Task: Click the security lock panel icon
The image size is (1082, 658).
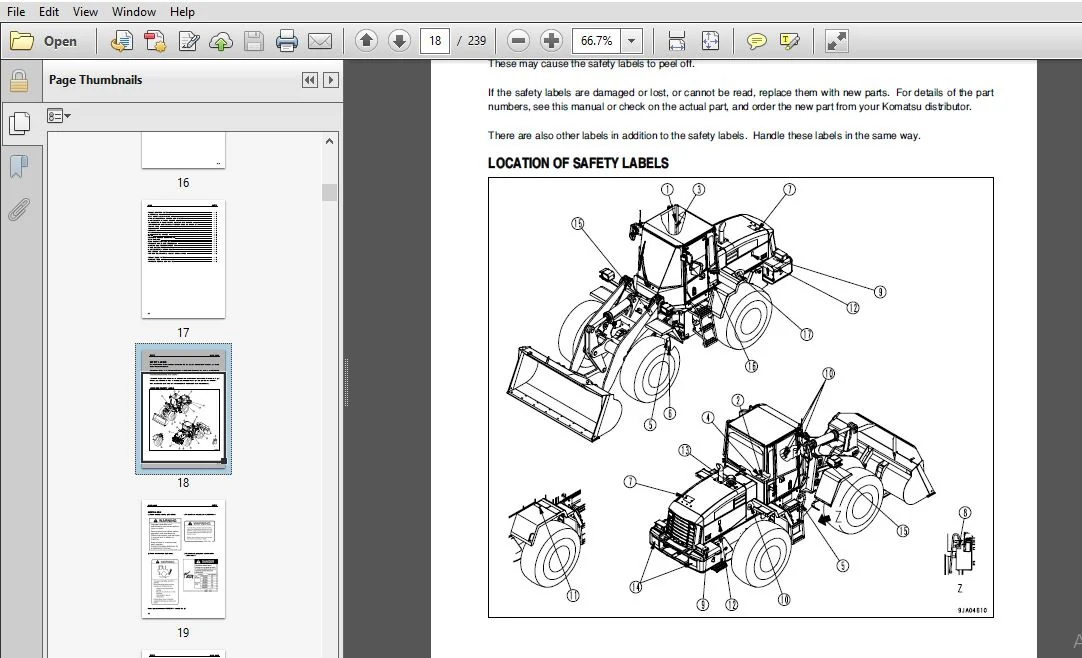Action: point(19,81)
